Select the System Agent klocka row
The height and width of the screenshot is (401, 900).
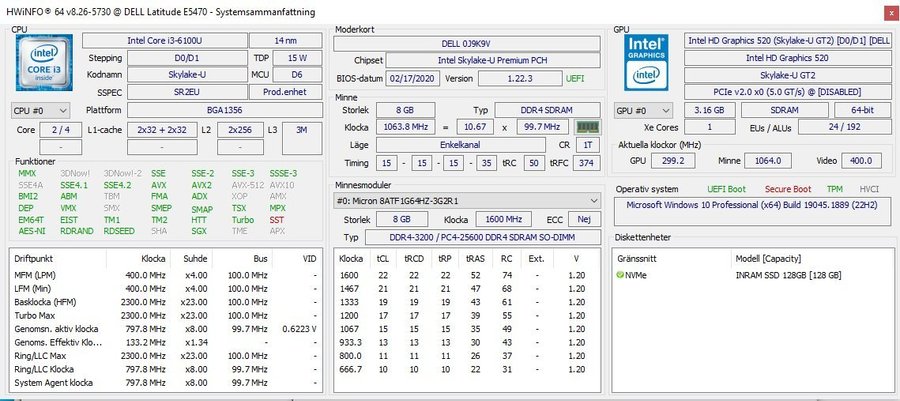(165, 383)
